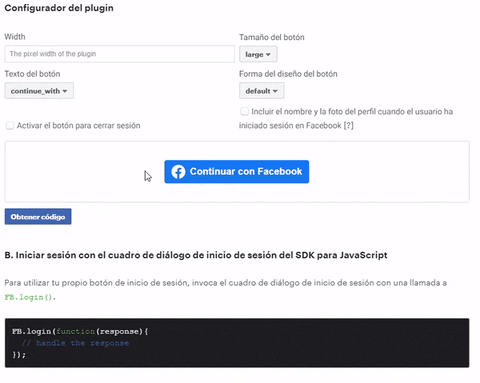Enable the 'Activar el botón para cerrar sesión' checkbox
The image size is (480, 383).
coord(10,126)
